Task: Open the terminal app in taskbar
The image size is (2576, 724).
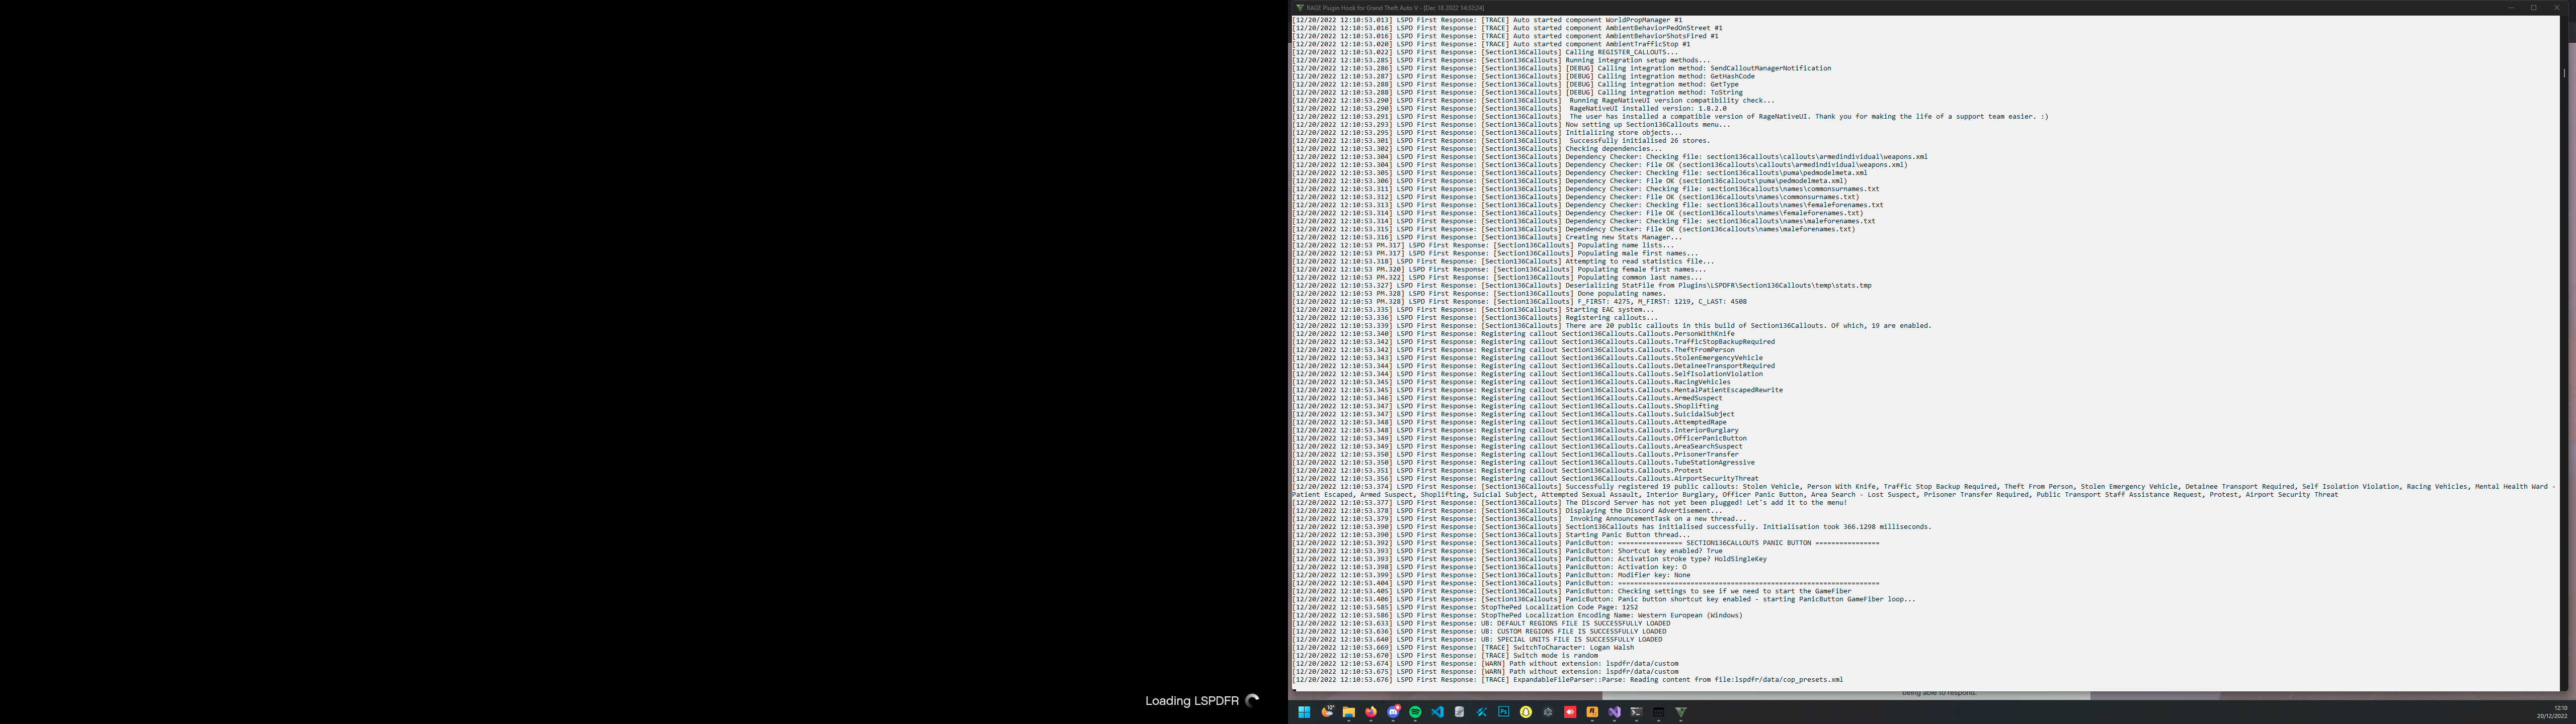Action: [x=1636, y=712]
